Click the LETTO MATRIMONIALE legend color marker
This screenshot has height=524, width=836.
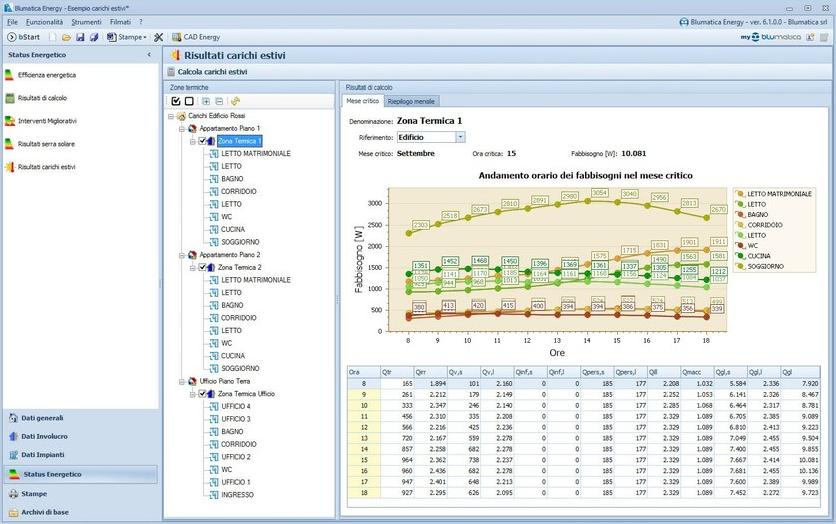coord(740,193)
